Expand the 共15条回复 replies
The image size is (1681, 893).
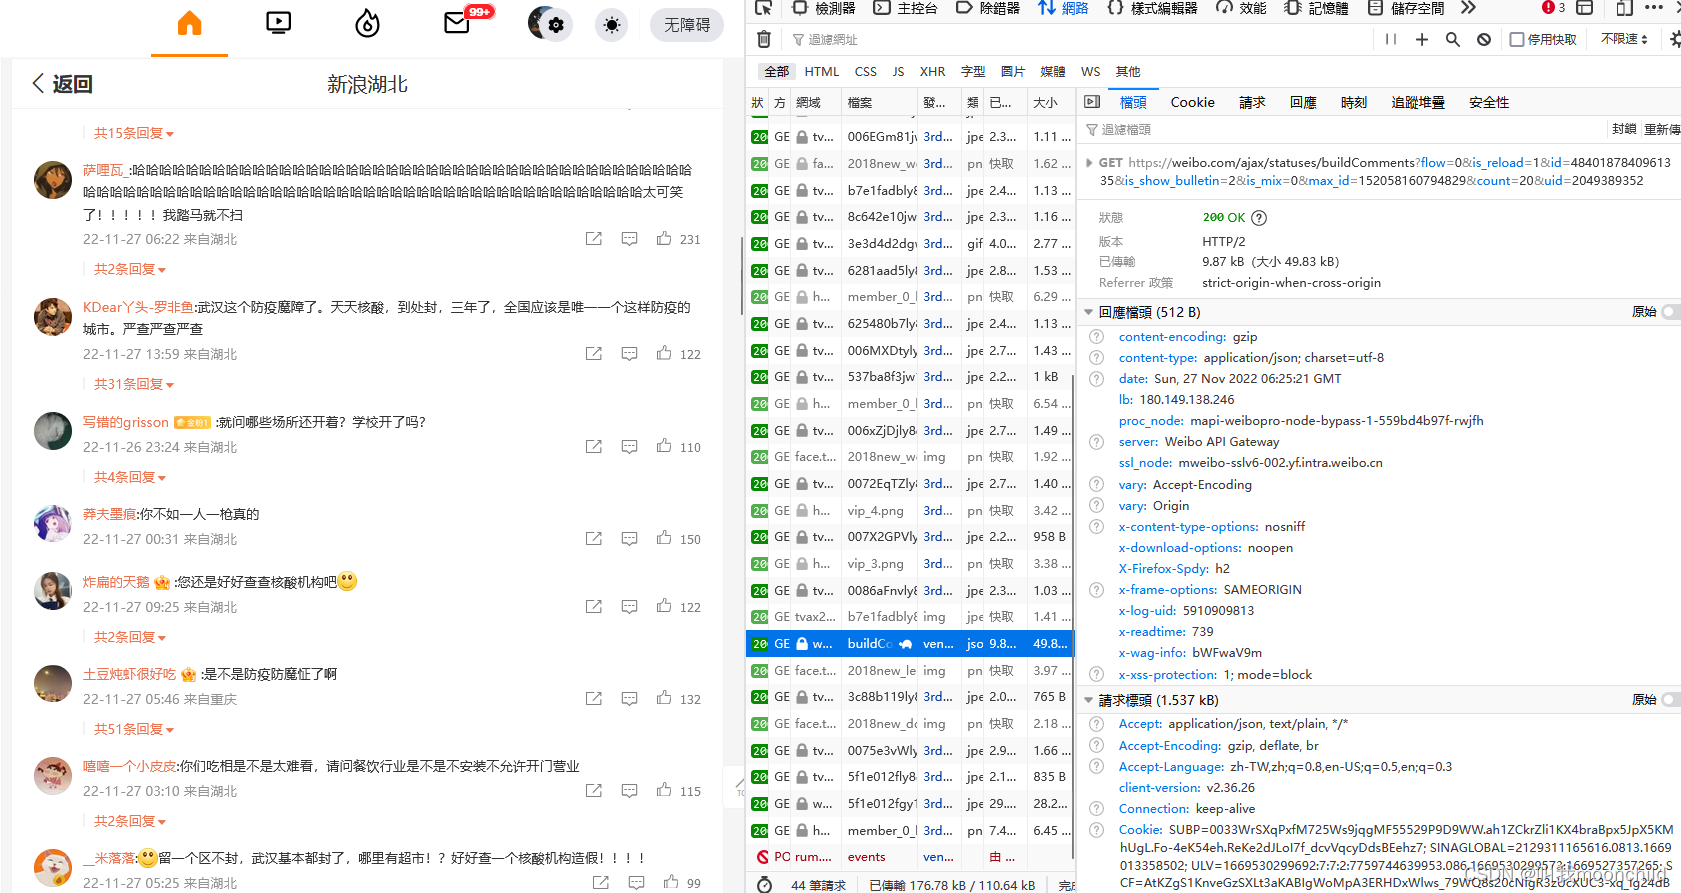[134, 133]
